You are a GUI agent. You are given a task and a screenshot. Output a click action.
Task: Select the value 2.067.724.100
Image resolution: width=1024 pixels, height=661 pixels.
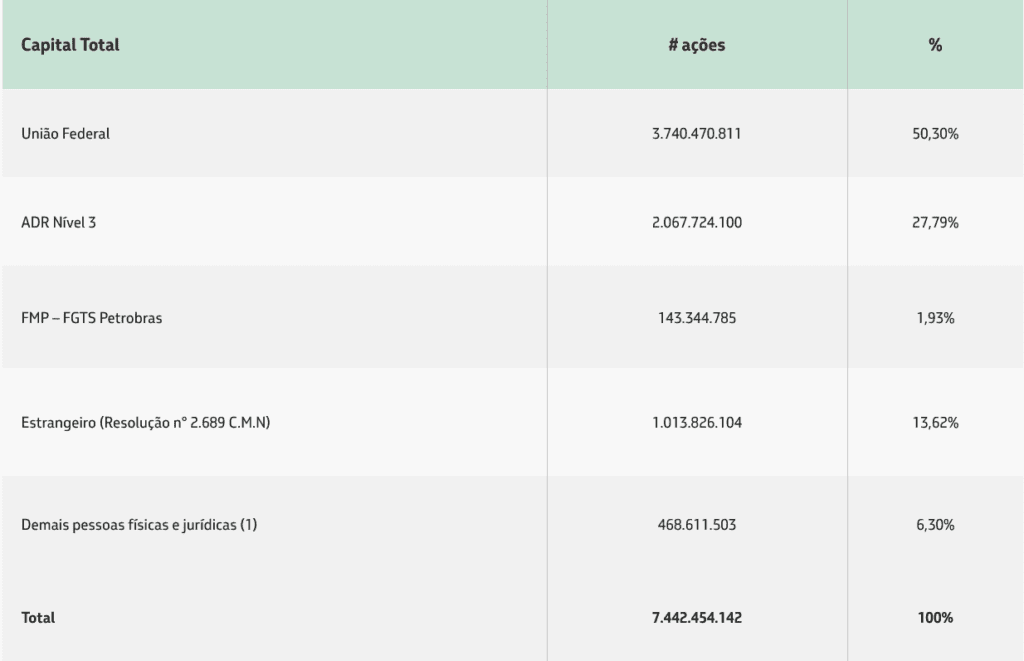pyautogui.click(x=697, y=223)
